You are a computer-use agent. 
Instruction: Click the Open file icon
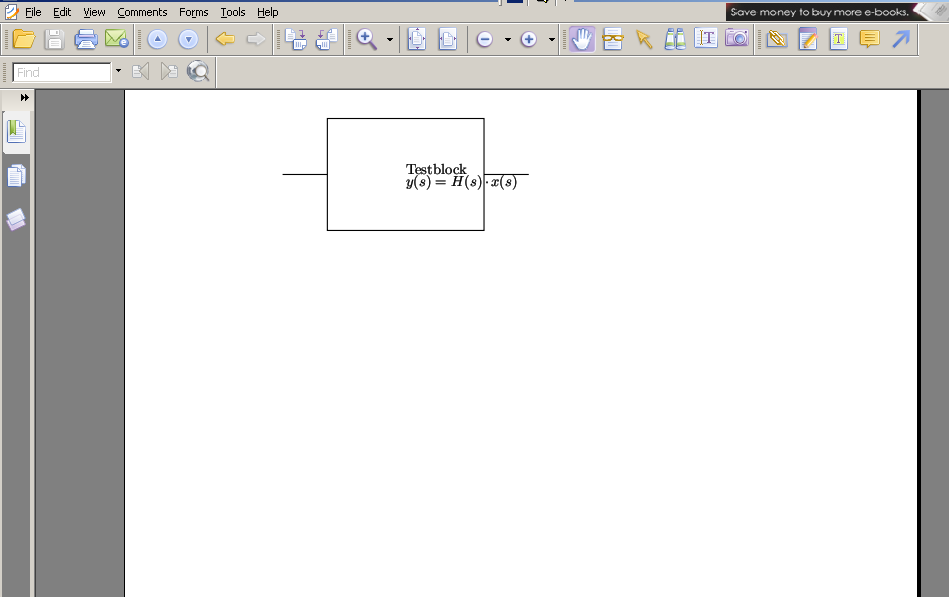[23, 39]
